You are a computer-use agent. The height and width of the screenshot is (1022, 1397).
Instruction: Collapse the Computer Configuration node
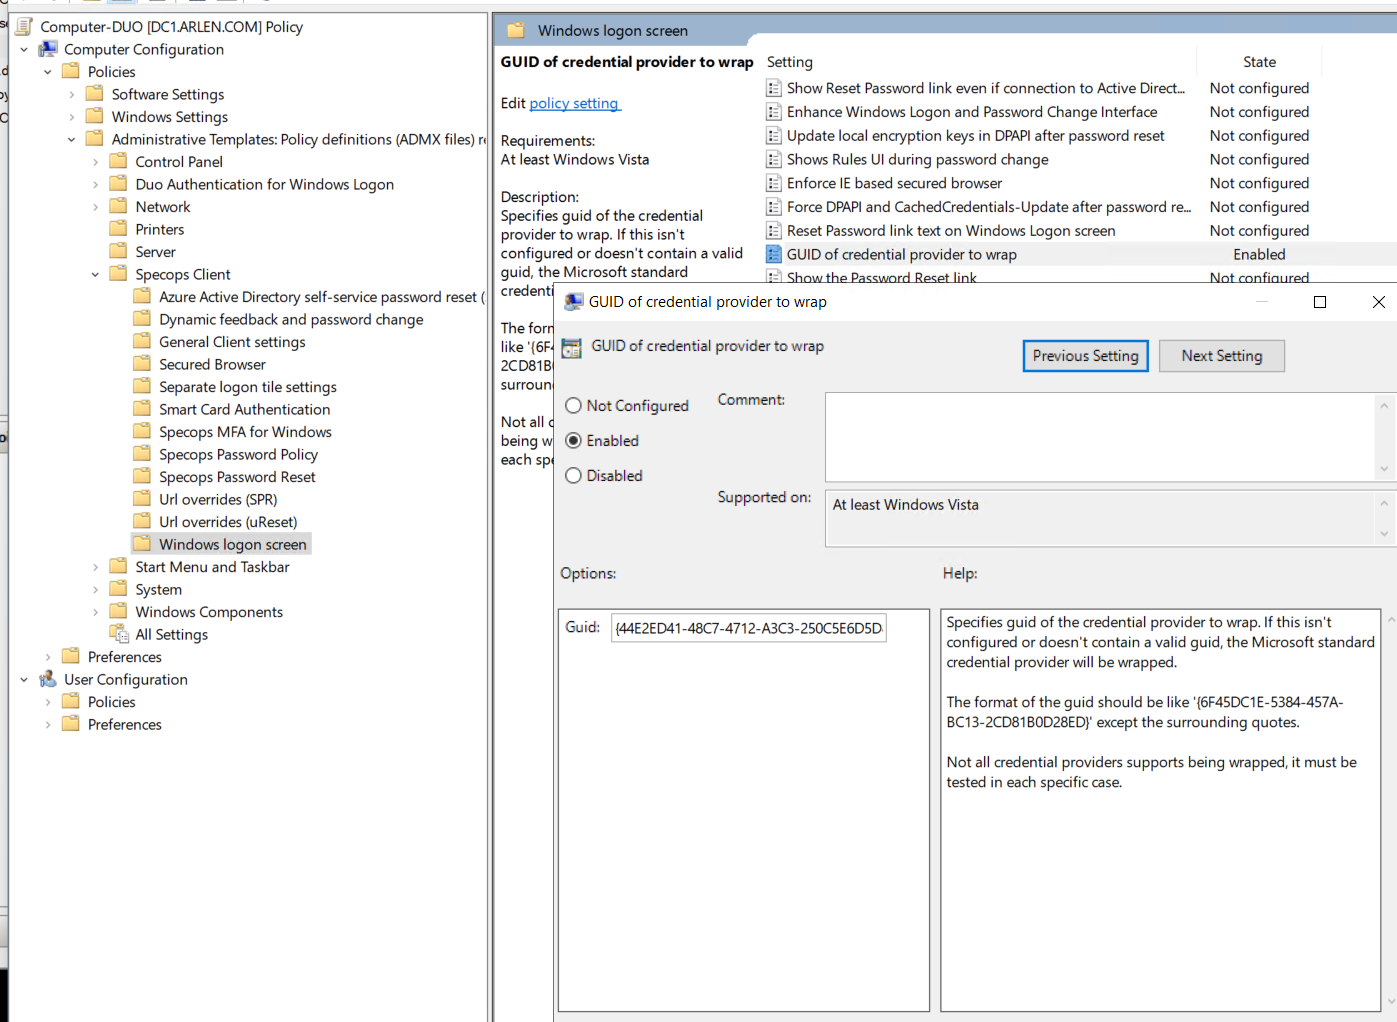(24, 49)
